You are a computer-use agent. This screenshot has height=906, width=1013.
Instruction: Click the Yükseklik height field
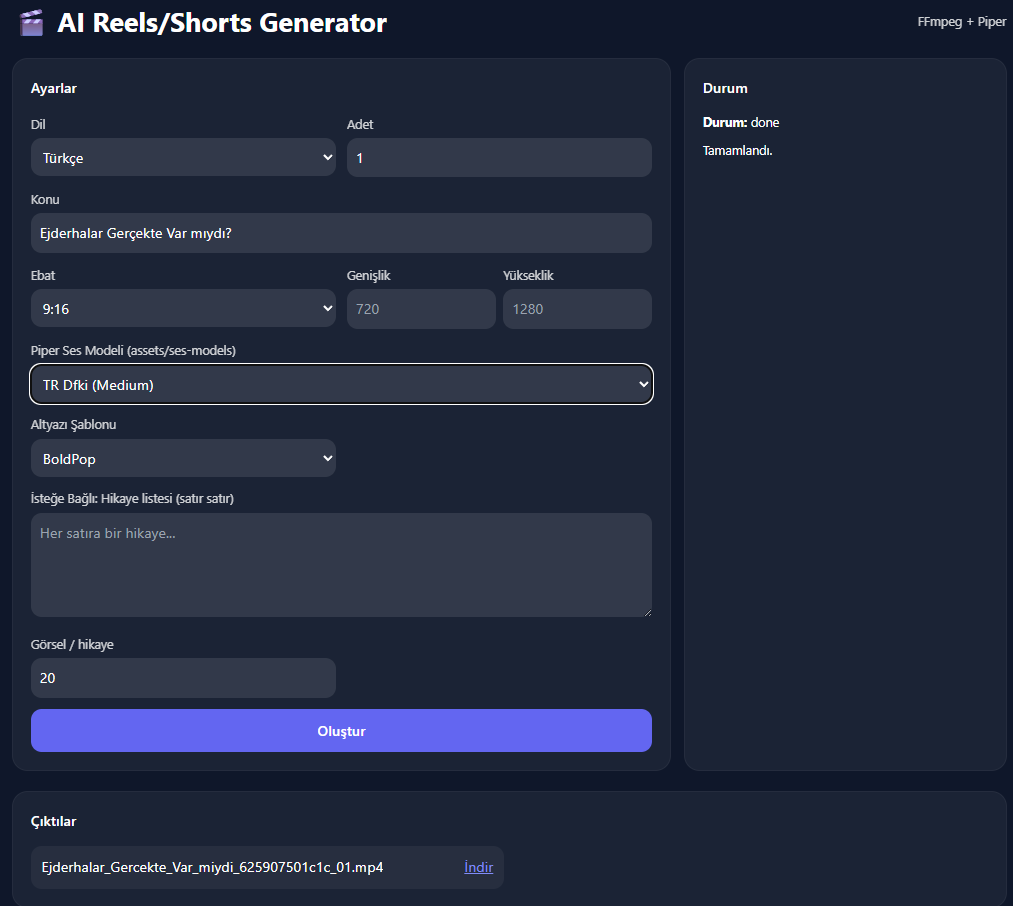point(577,309)
